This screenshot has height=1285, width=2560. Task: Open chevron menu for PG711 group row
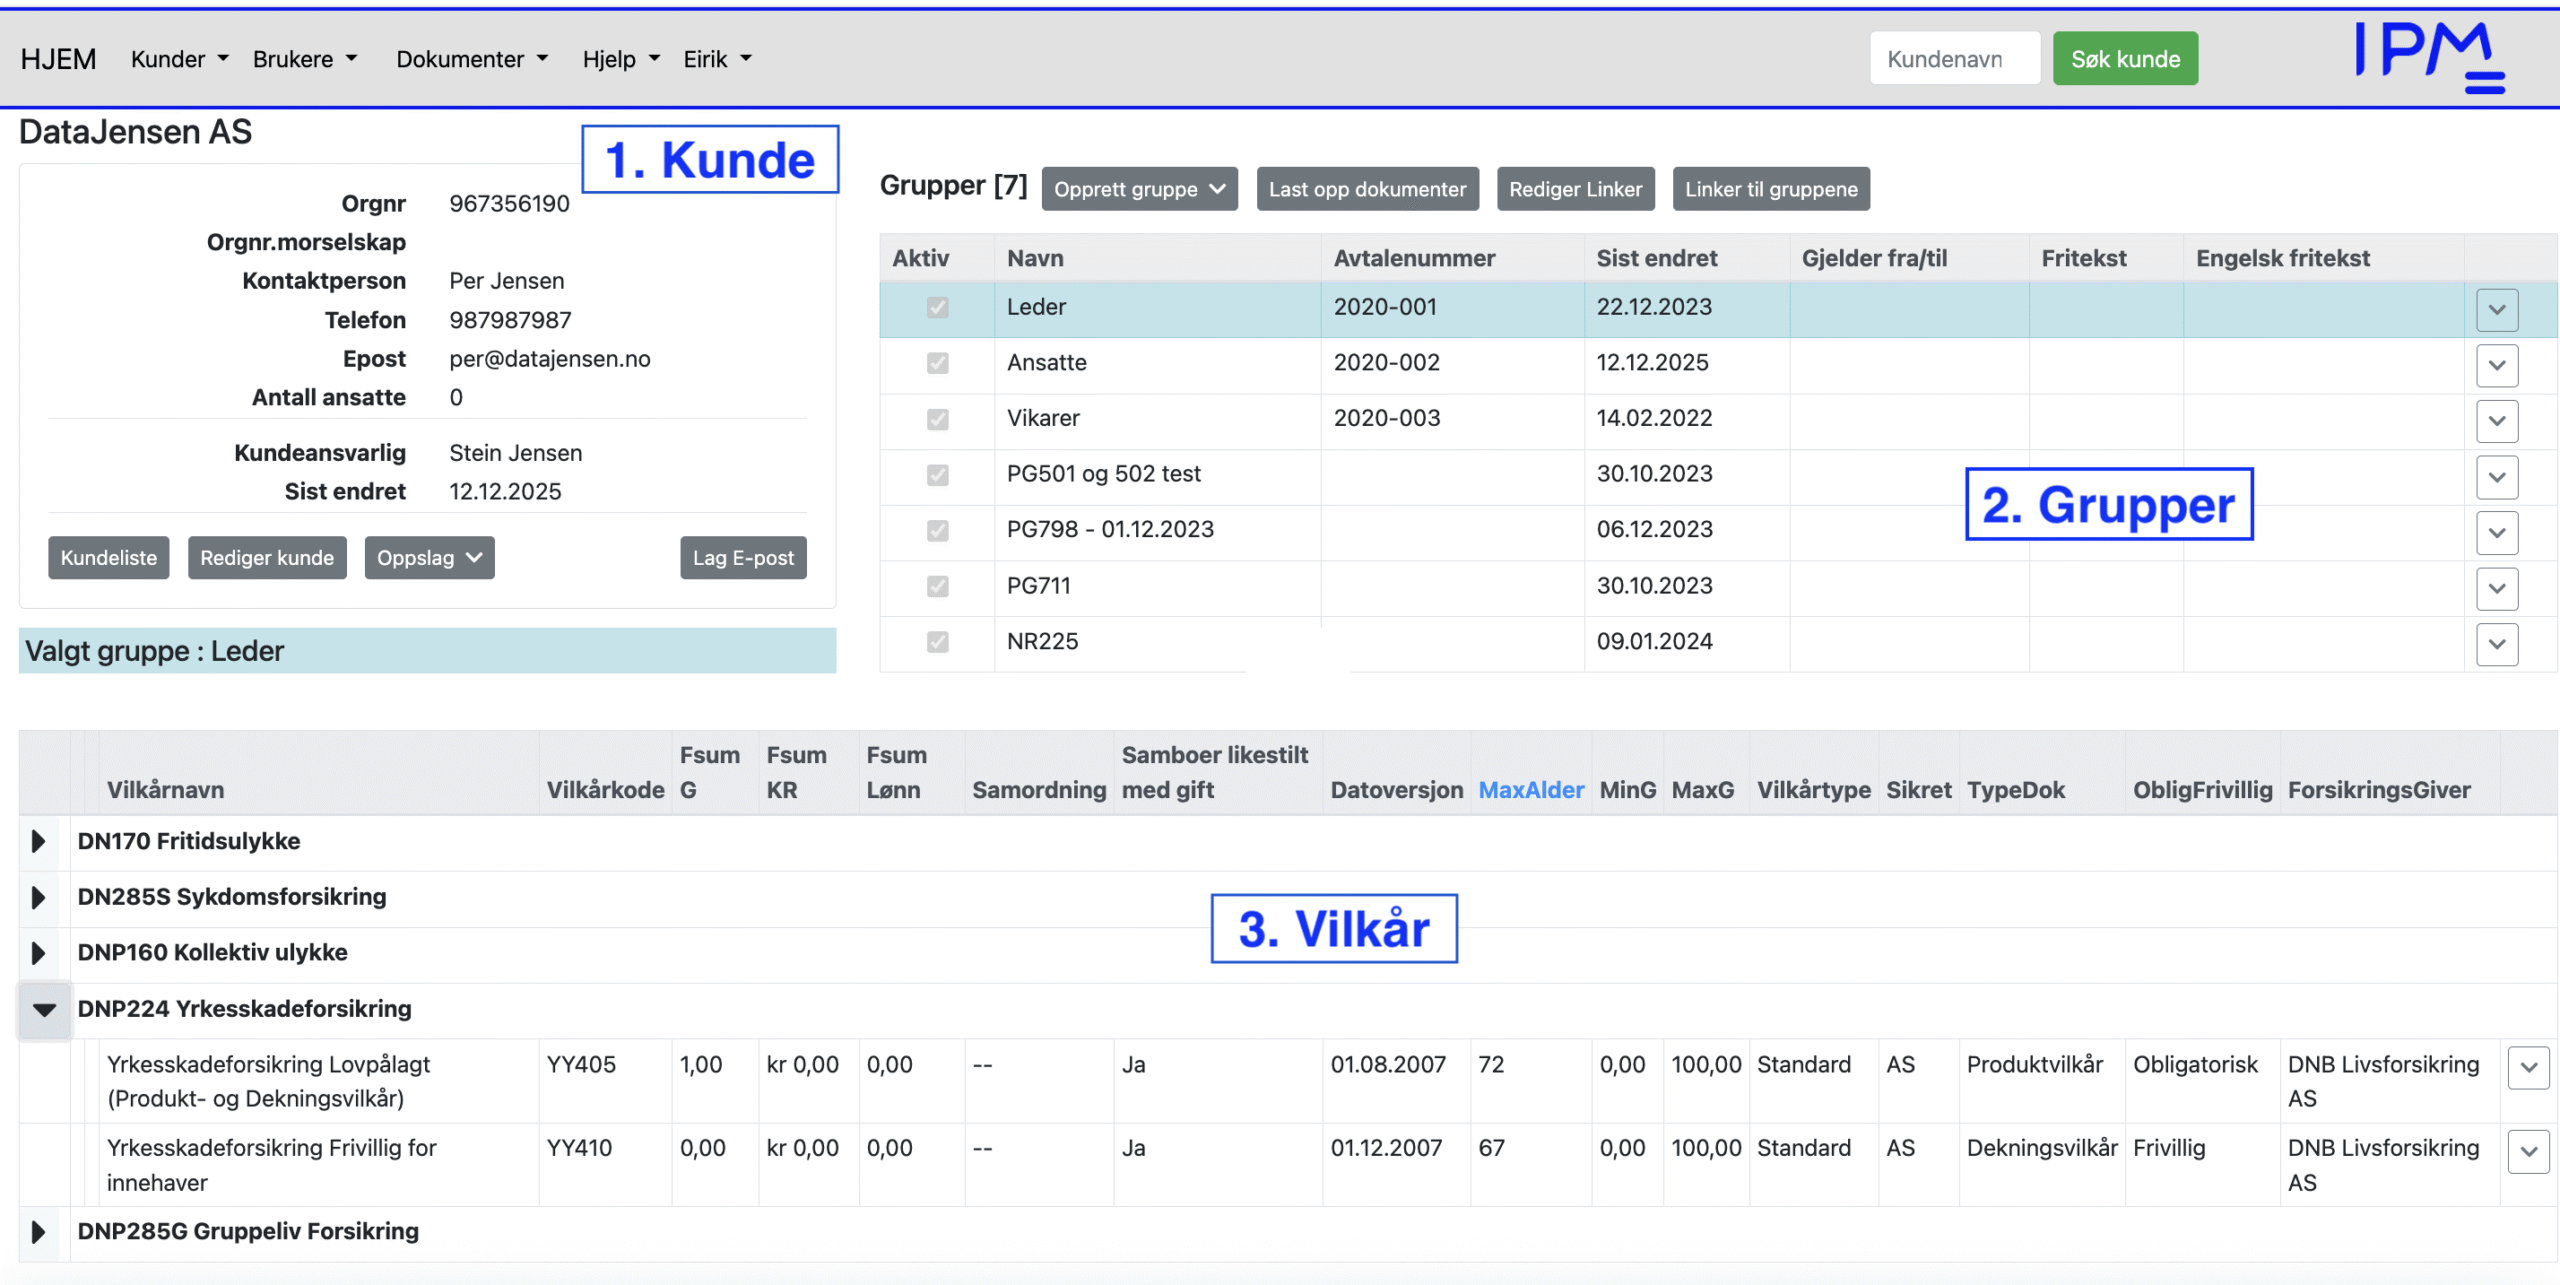tap(2496, 588)
